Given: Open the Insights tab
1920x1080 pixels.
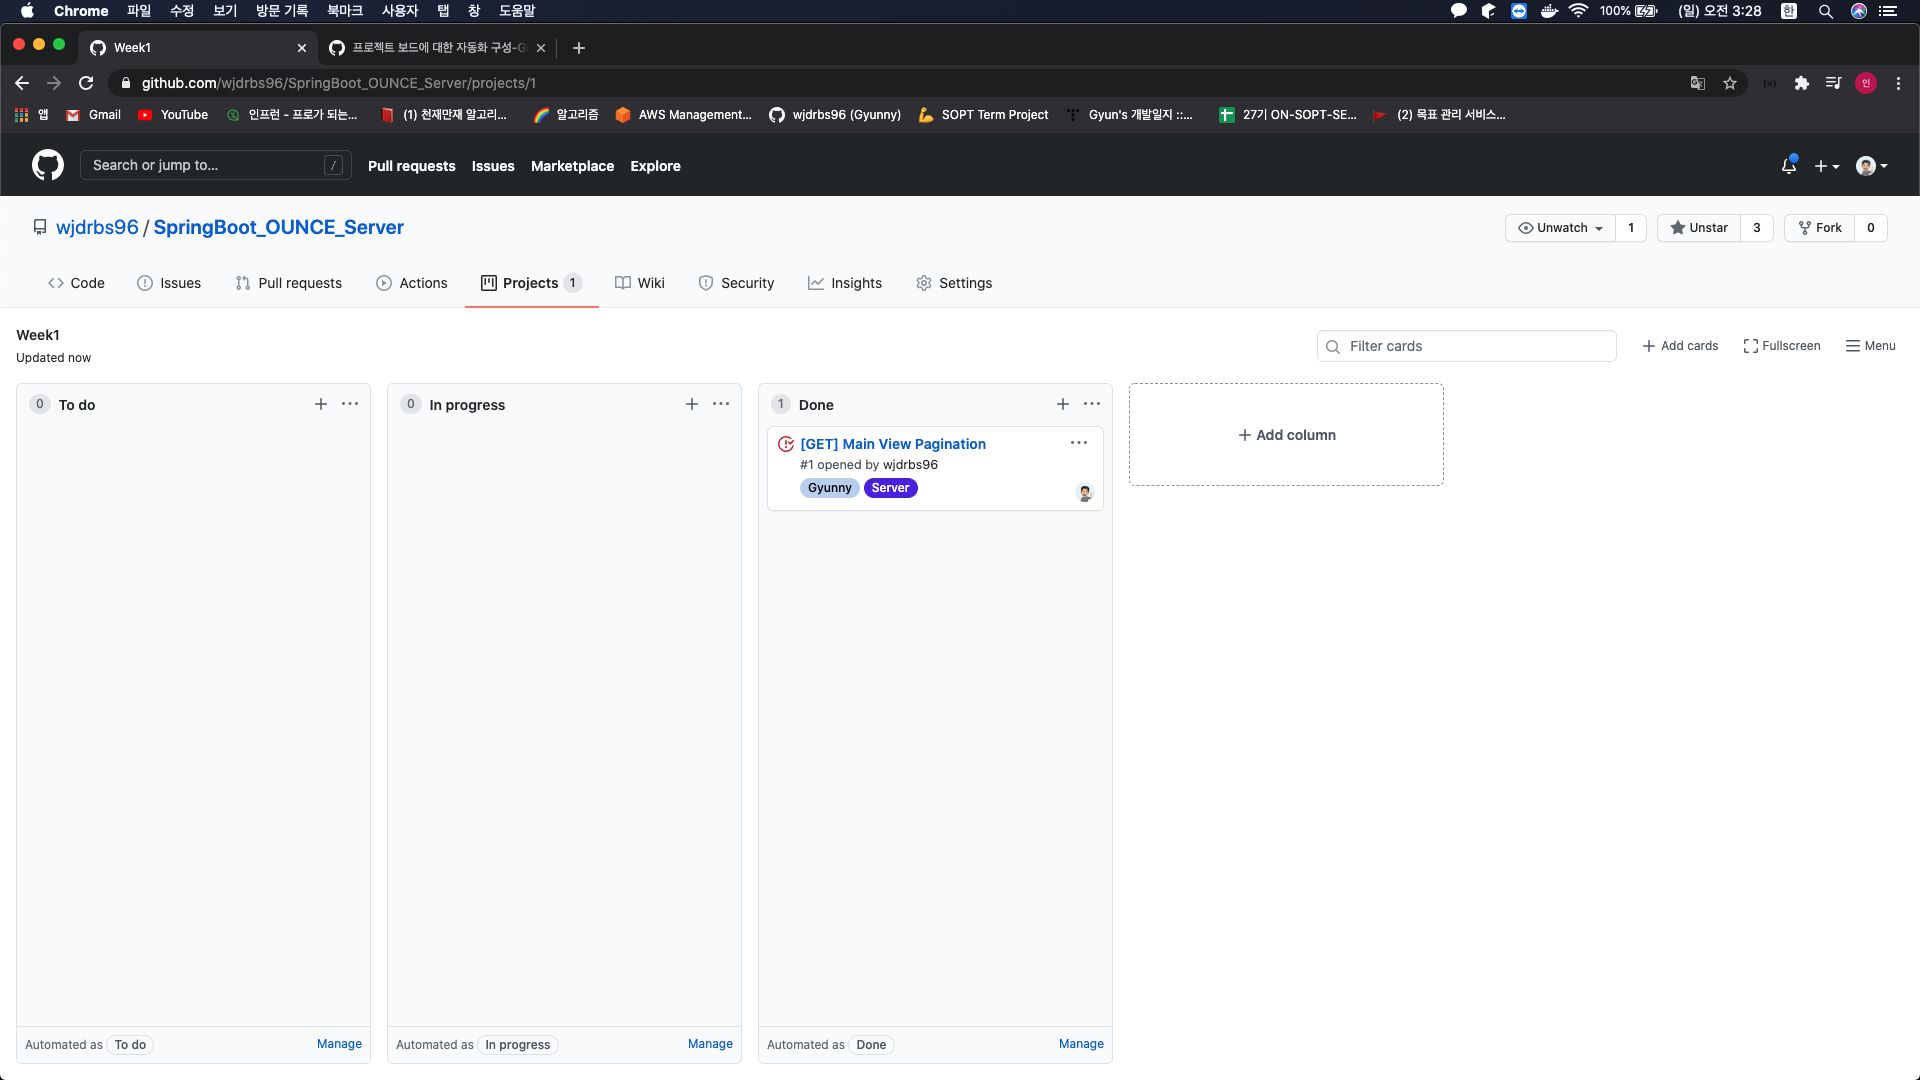Looking at the screenshot, I should (x=845, y=283).
